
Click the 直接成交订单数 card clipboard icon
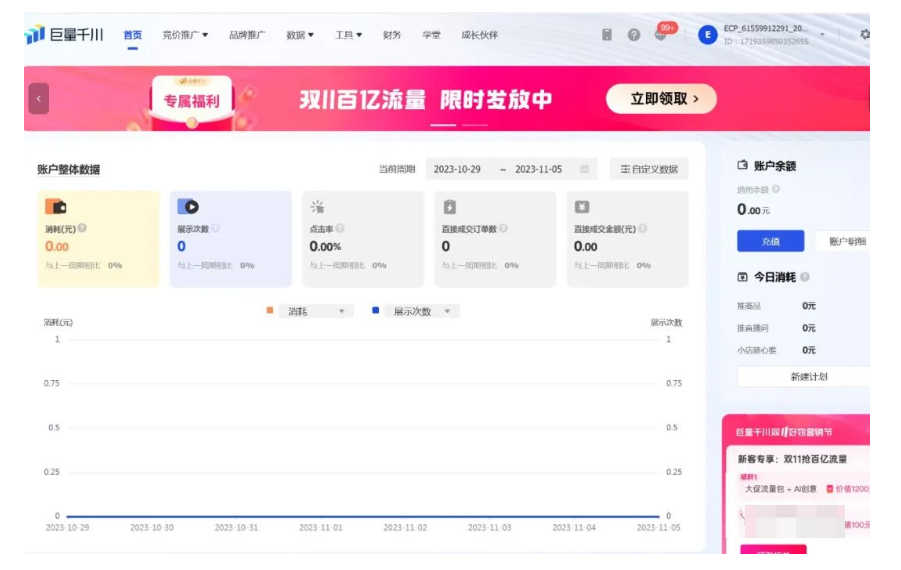tap(449, 206)
